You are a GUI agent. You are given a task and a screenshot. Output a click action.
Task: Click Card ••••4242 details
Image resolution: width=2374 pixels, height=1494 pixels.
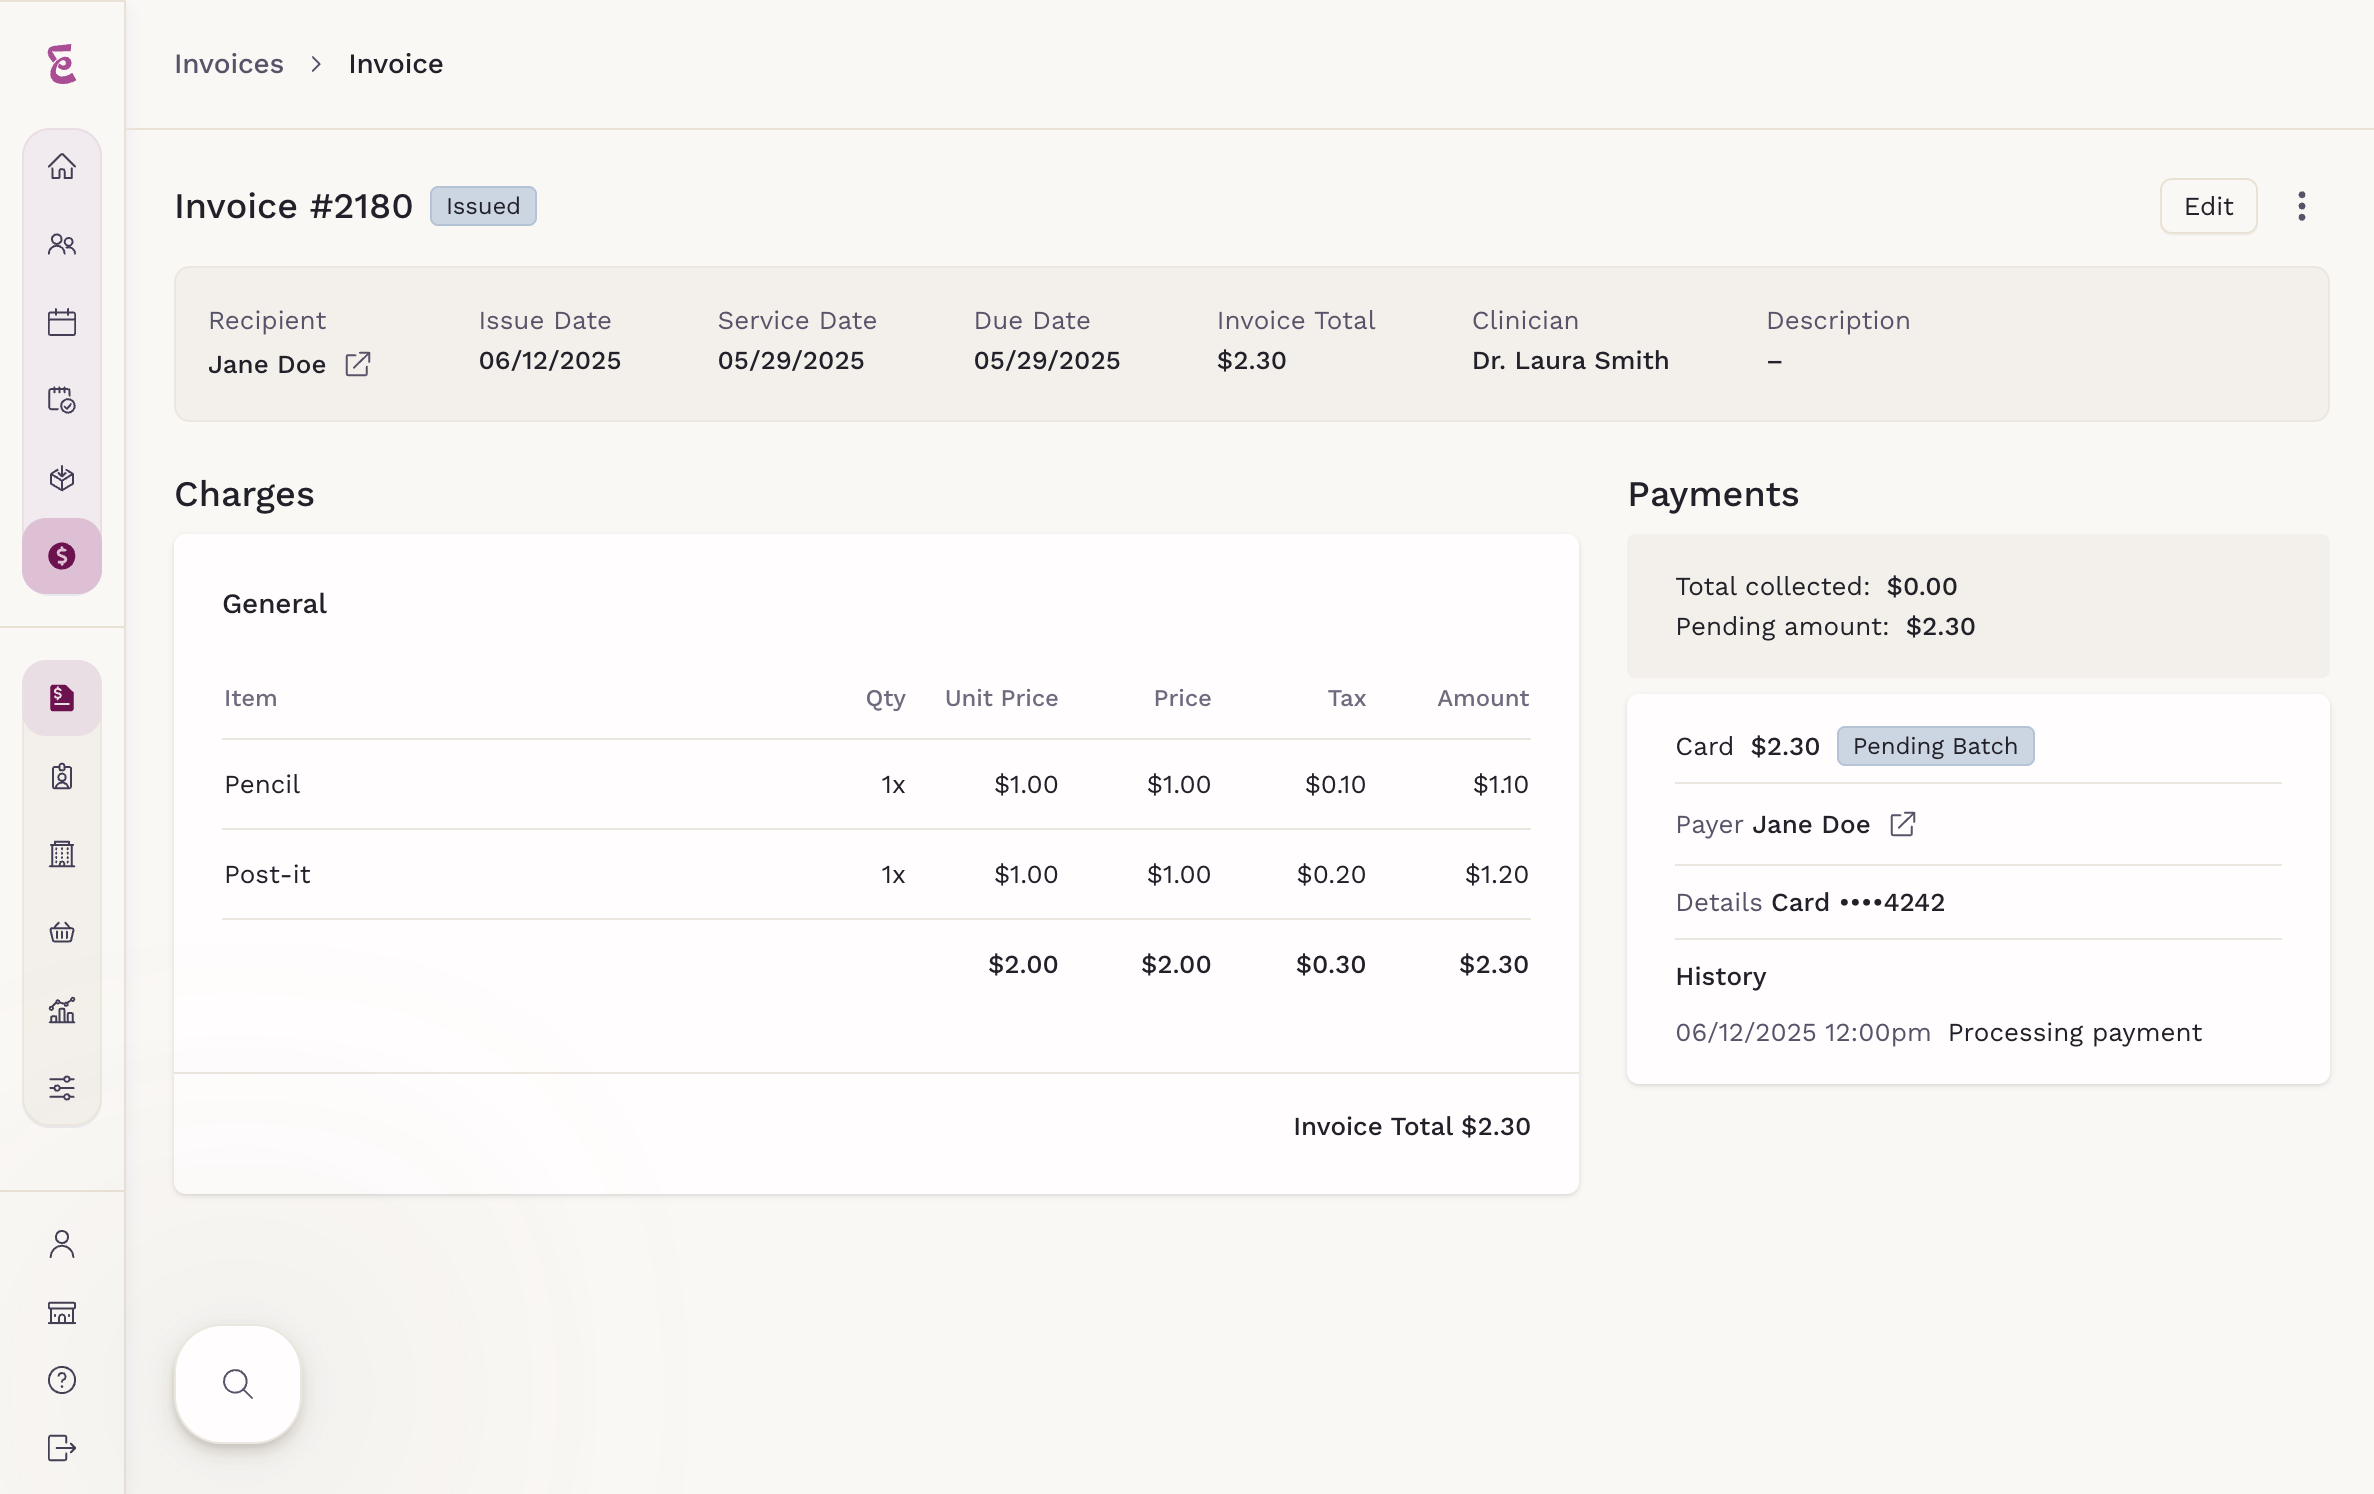1858,902
